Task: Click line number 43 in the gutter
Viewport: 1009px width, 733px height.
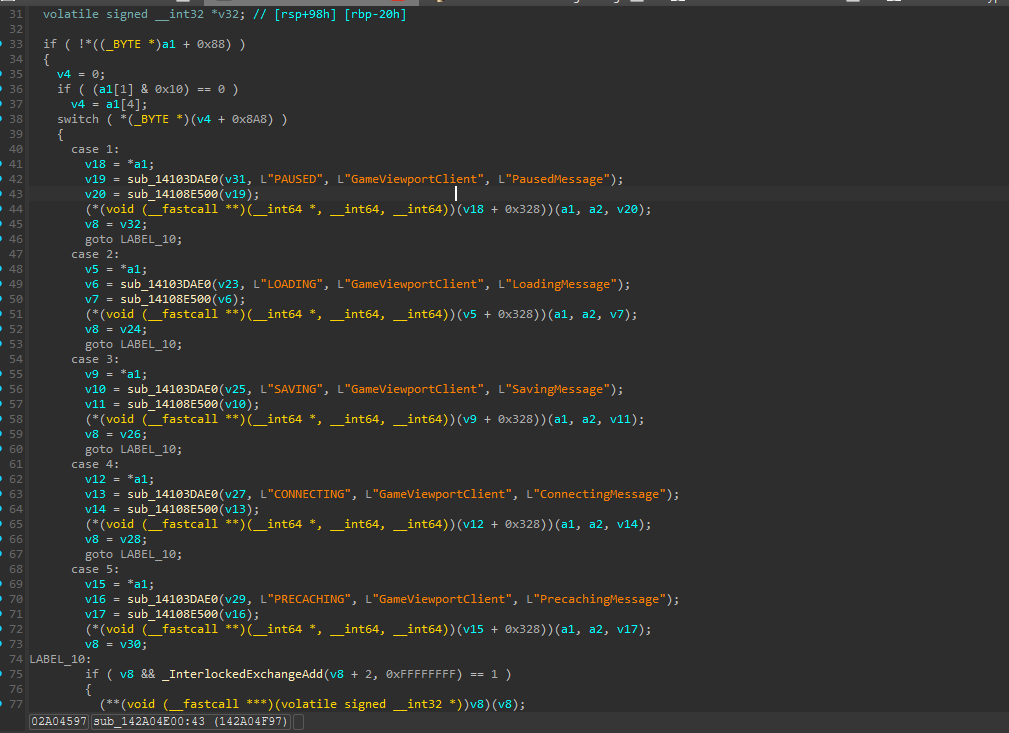Action: tap(15, 194)
